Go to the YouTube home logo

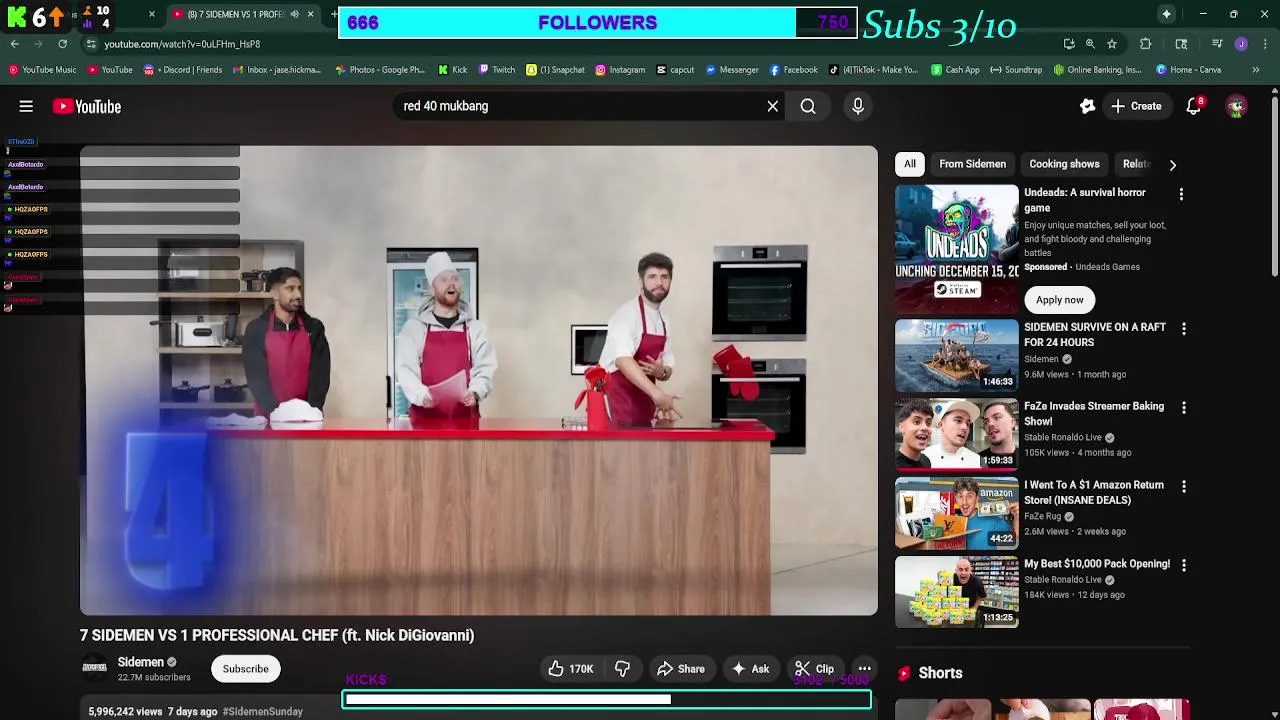click(x=87, y=106)
